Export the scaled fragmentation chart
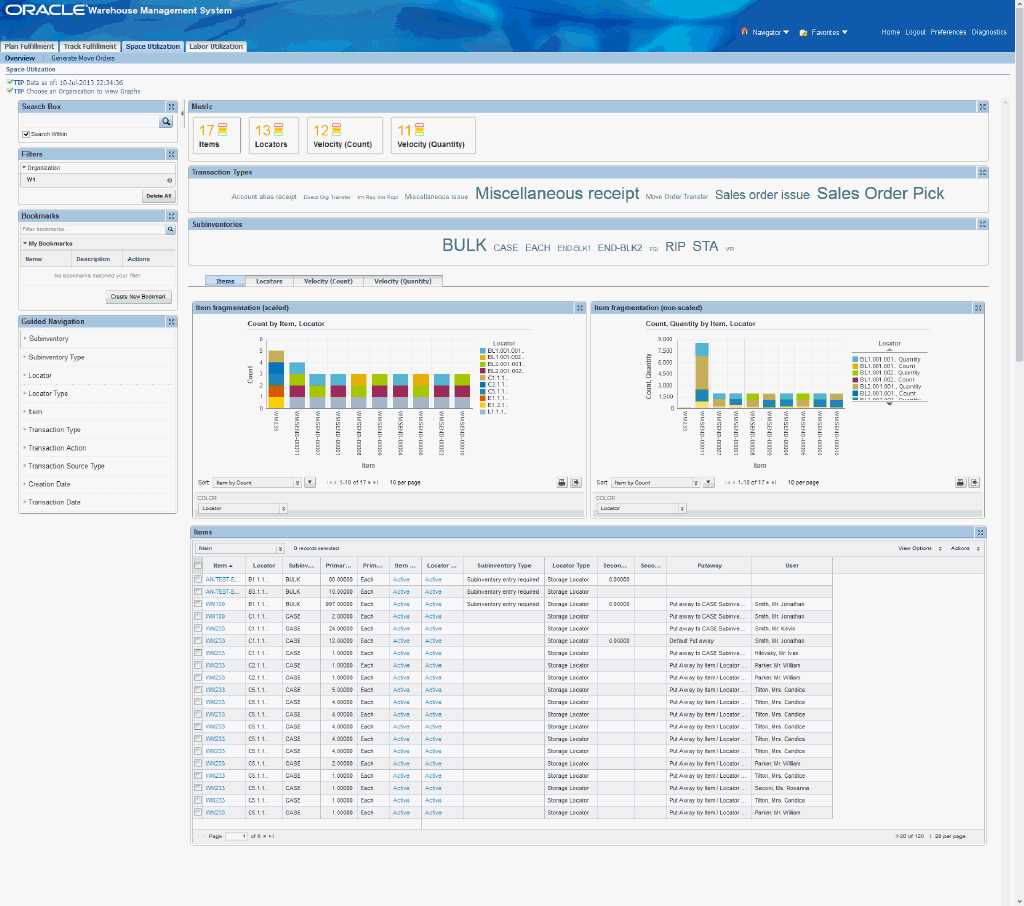Viewport: 1024px width, 906px height. pos(576,483)
